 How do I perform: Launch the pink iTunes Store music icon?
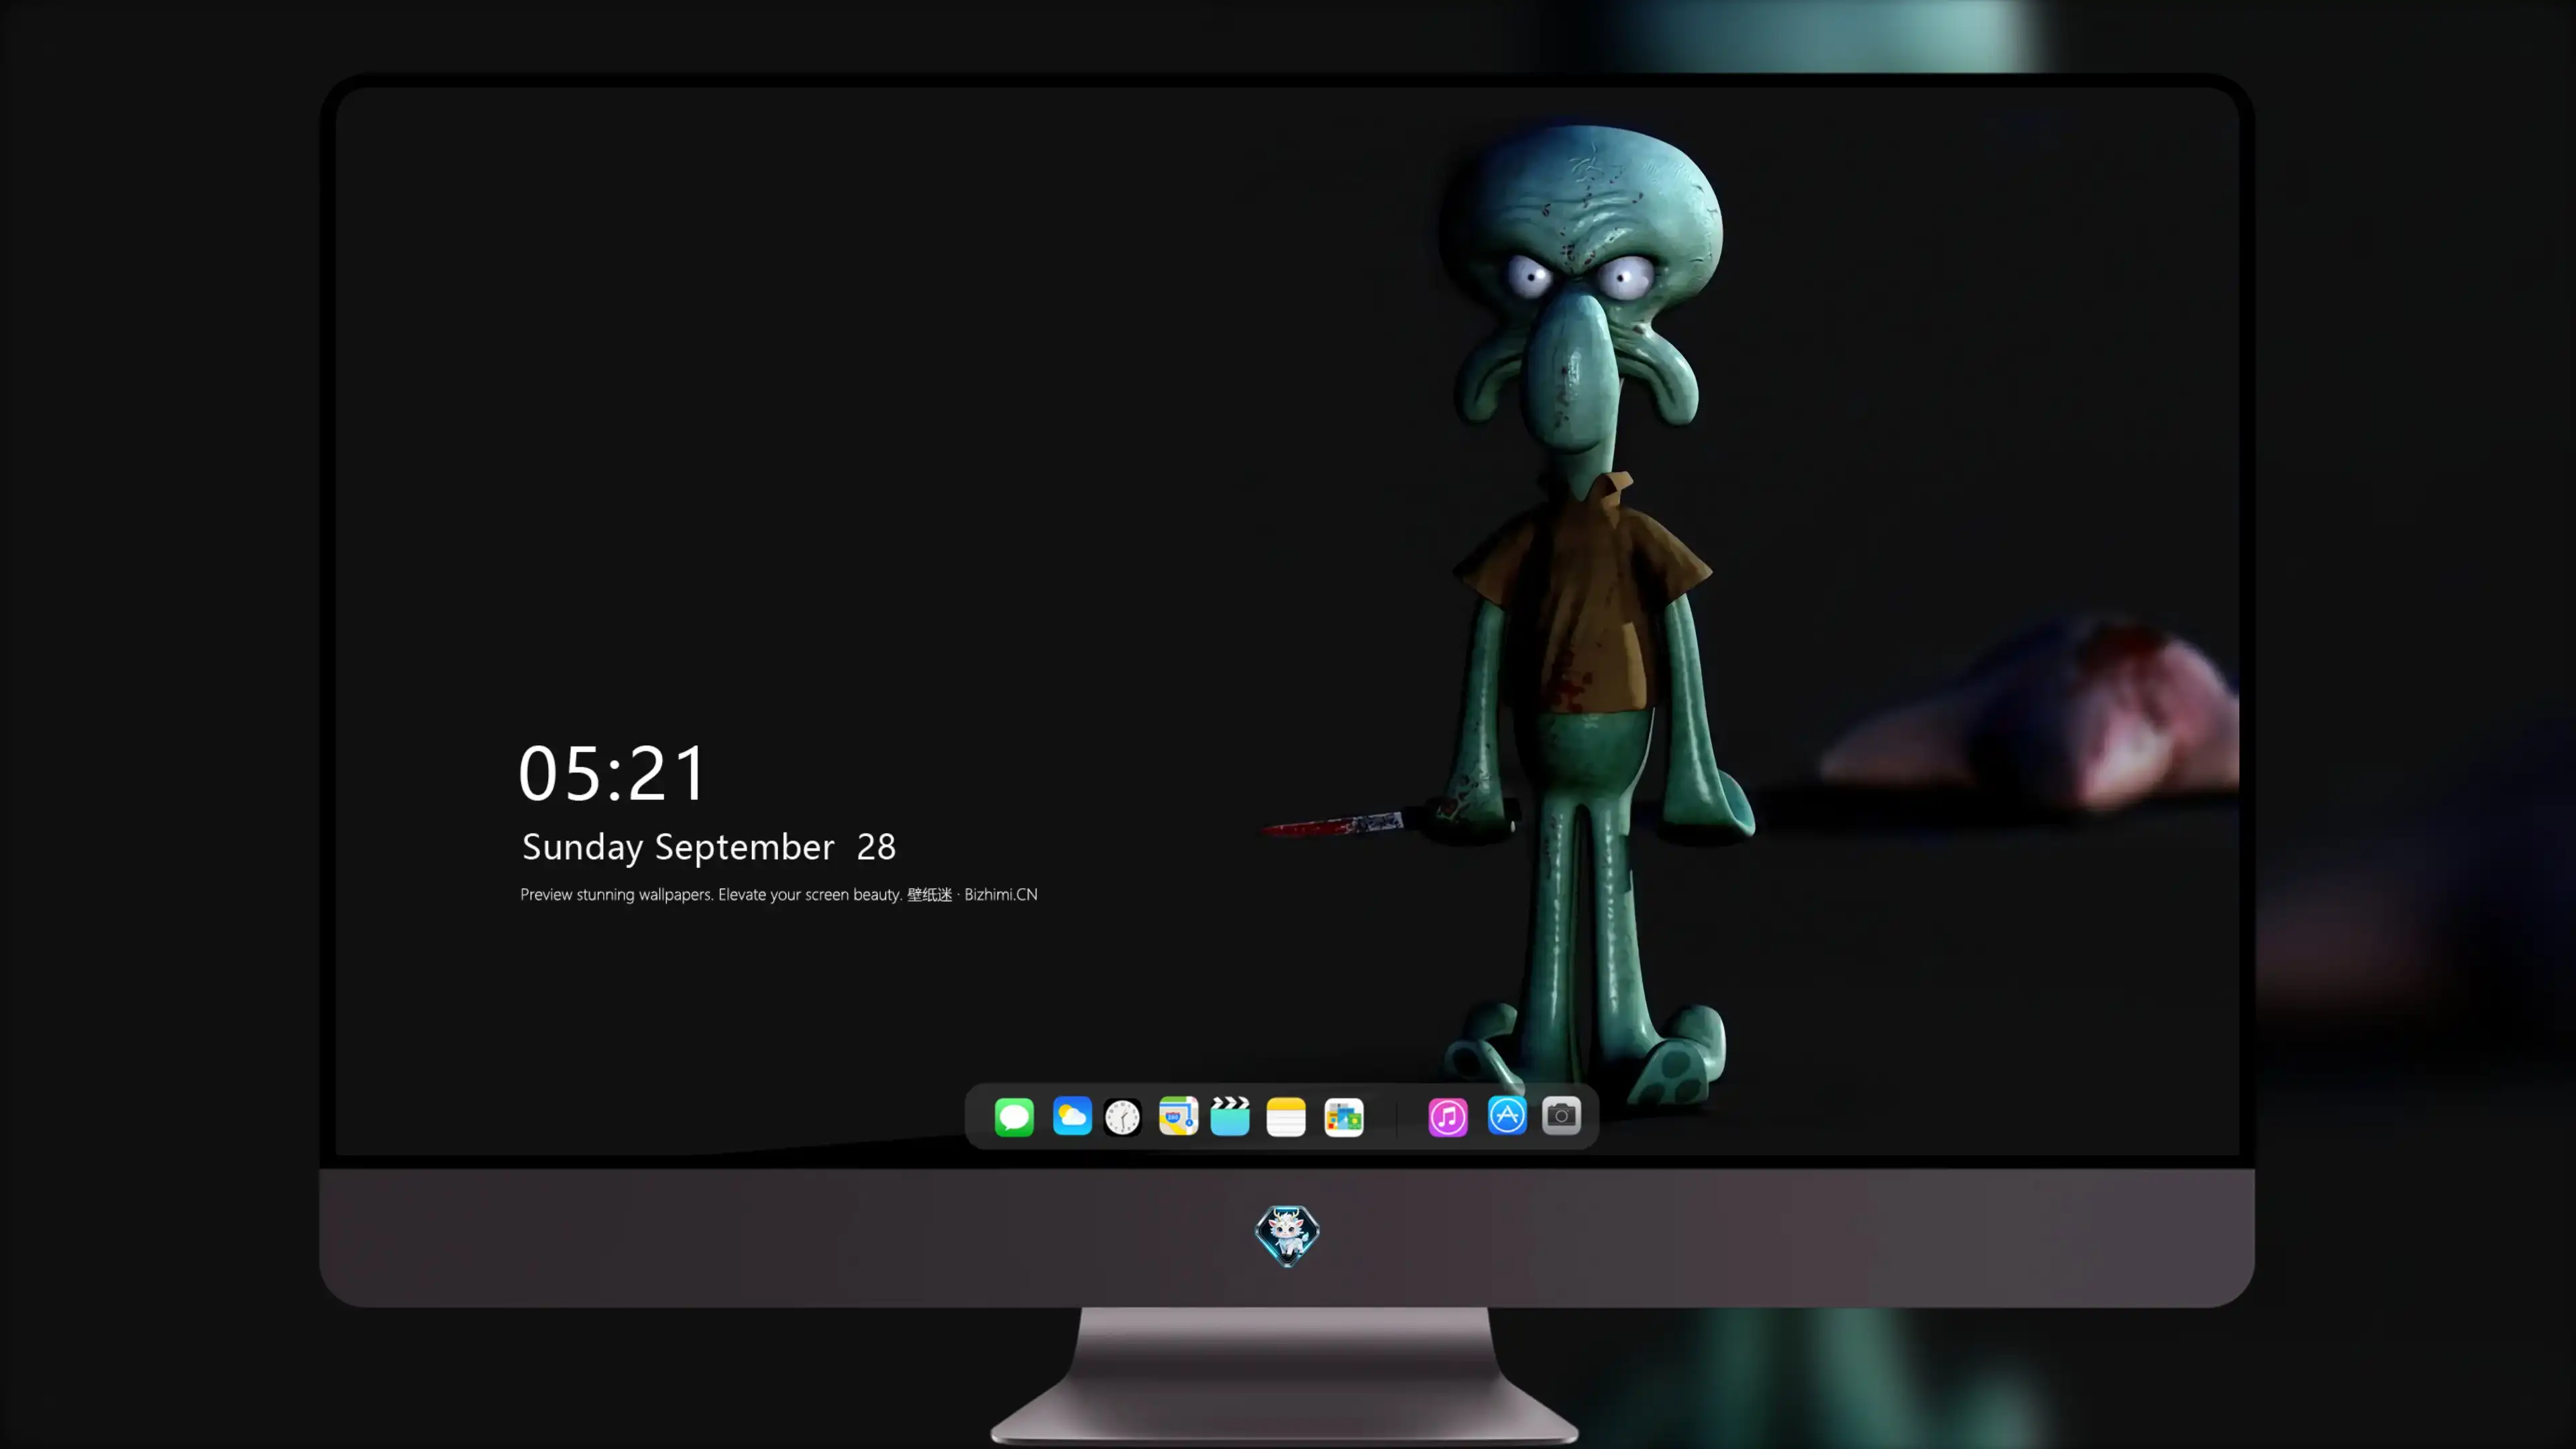[x=1448, y=1117]
